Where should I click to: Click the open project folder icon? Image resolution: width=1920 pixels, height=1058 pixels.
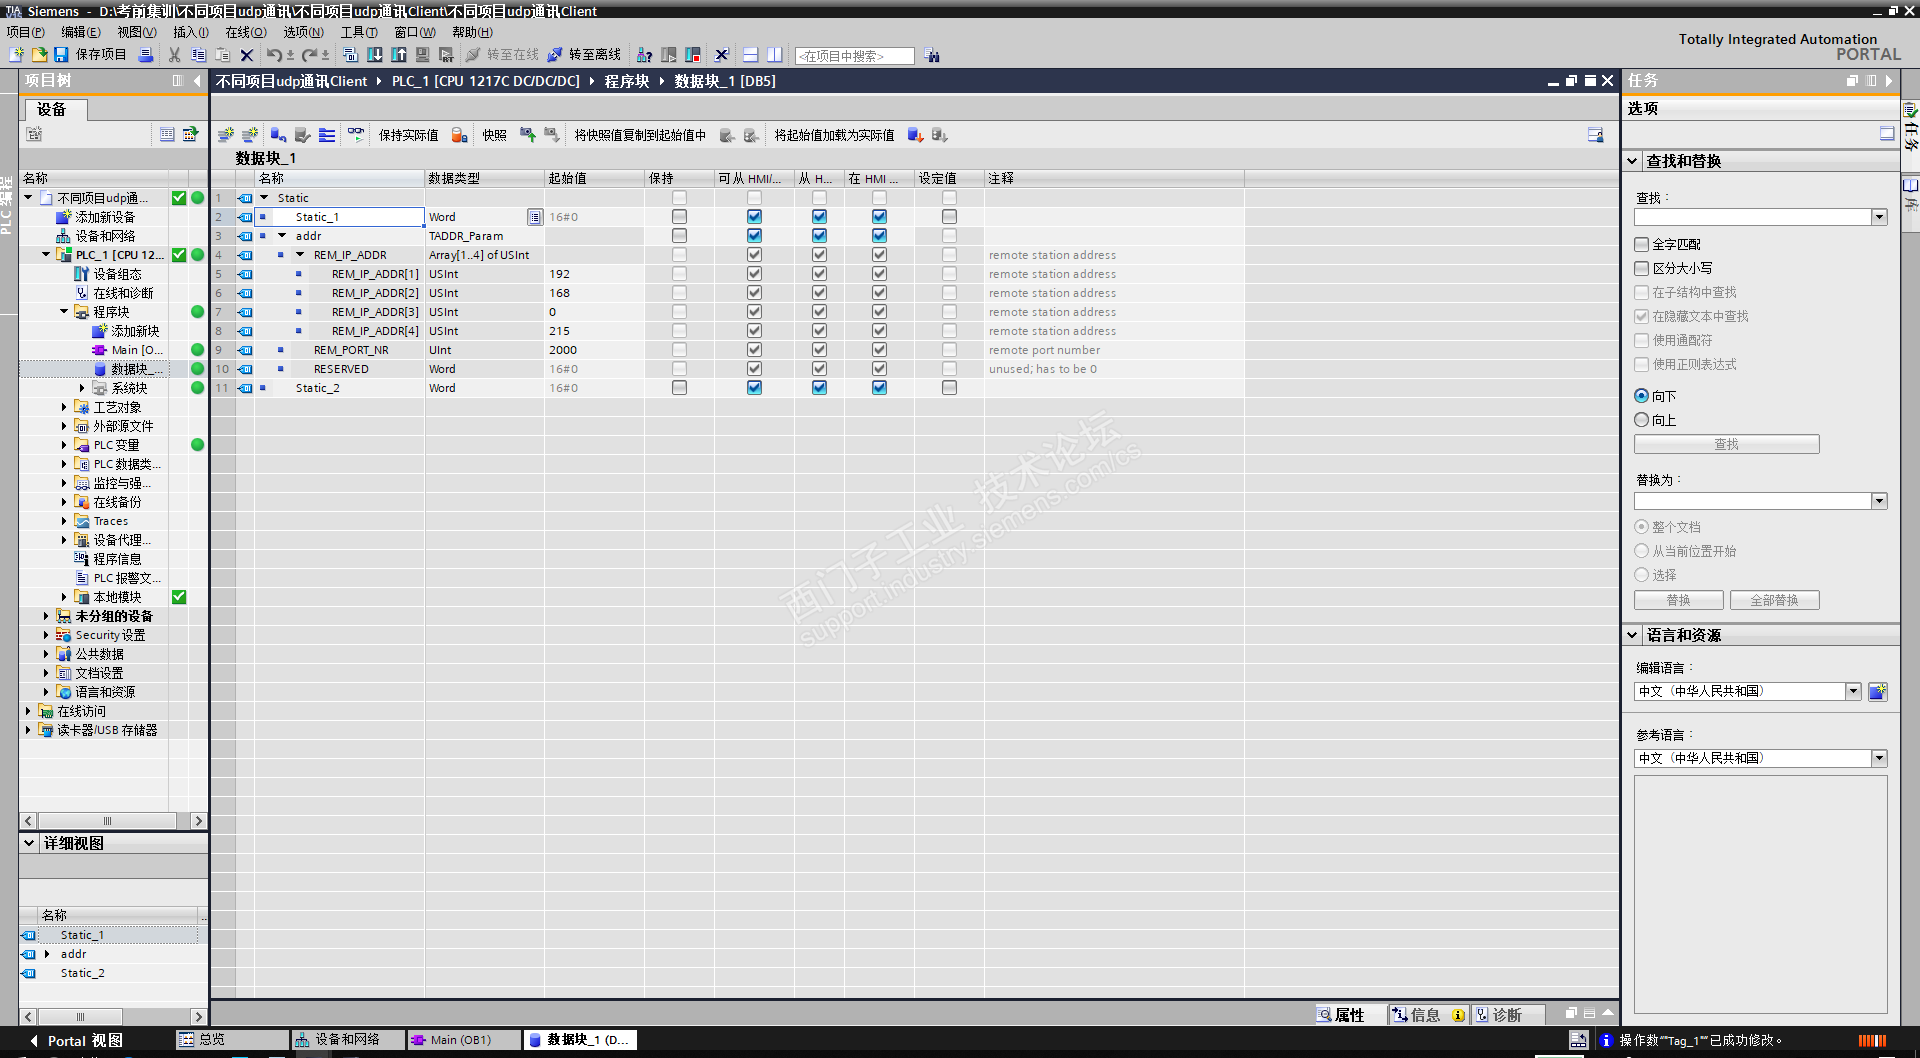(x=39, y=55)
